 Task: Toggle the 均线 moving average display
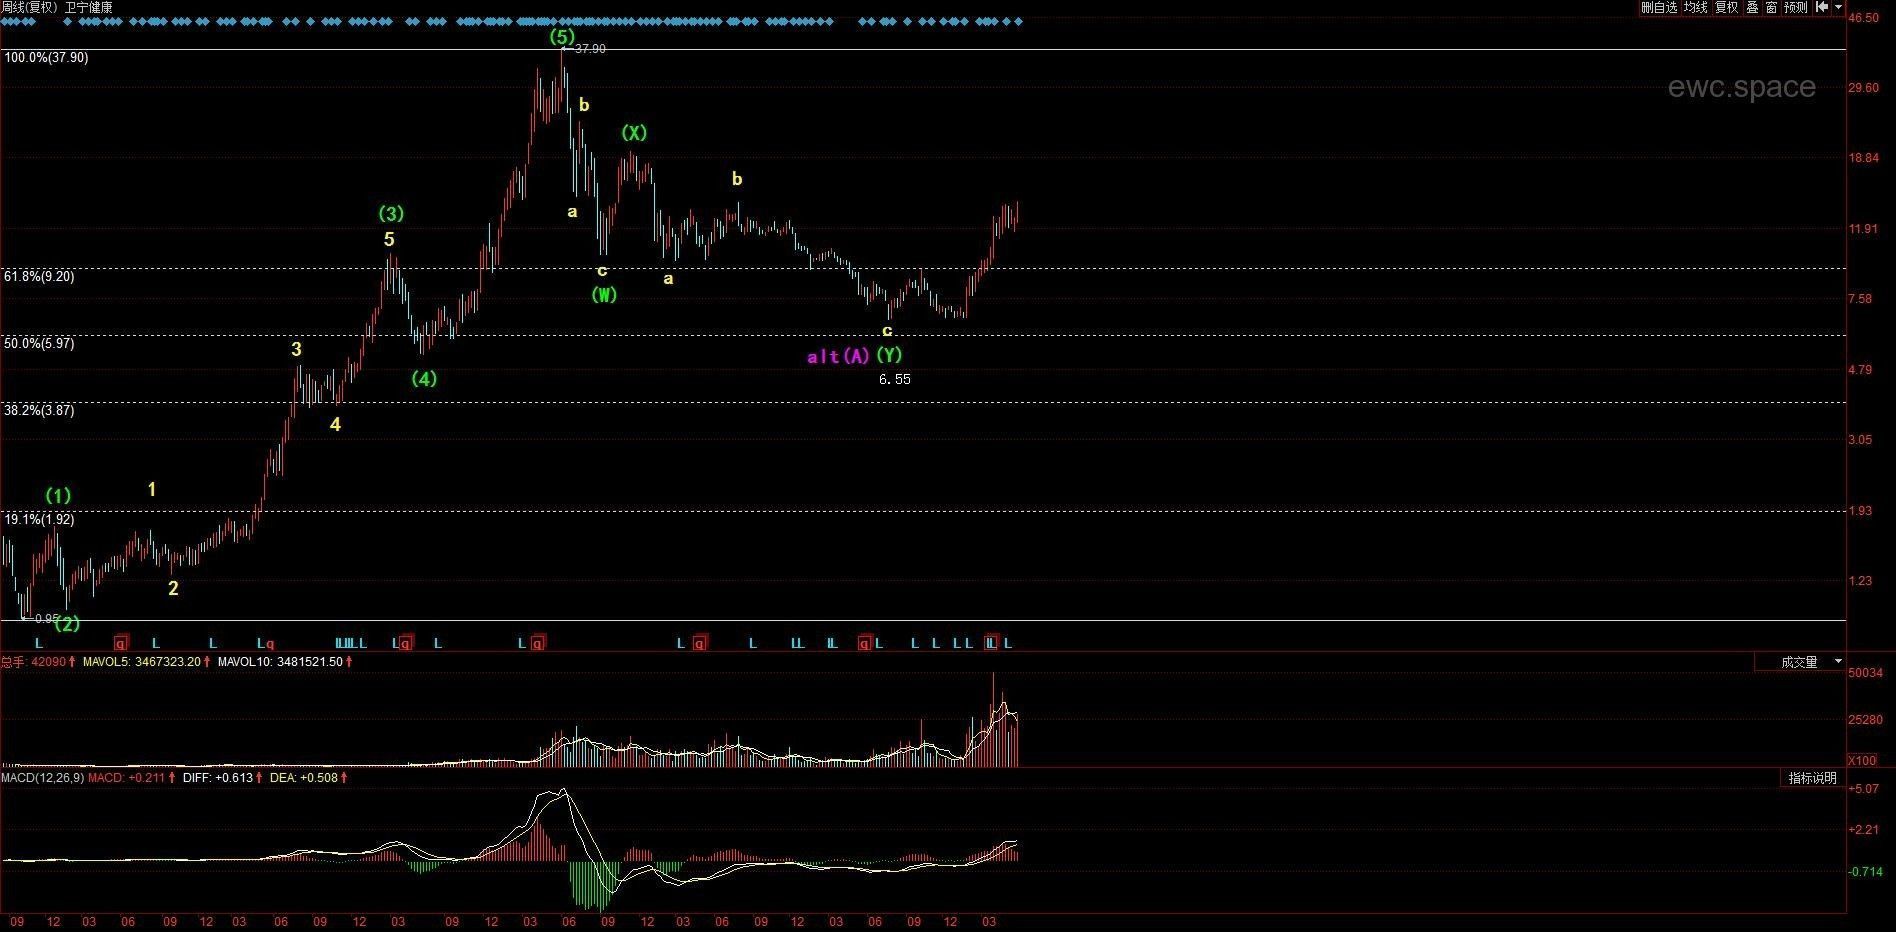pyautogui.click(x=1696, y=7)
